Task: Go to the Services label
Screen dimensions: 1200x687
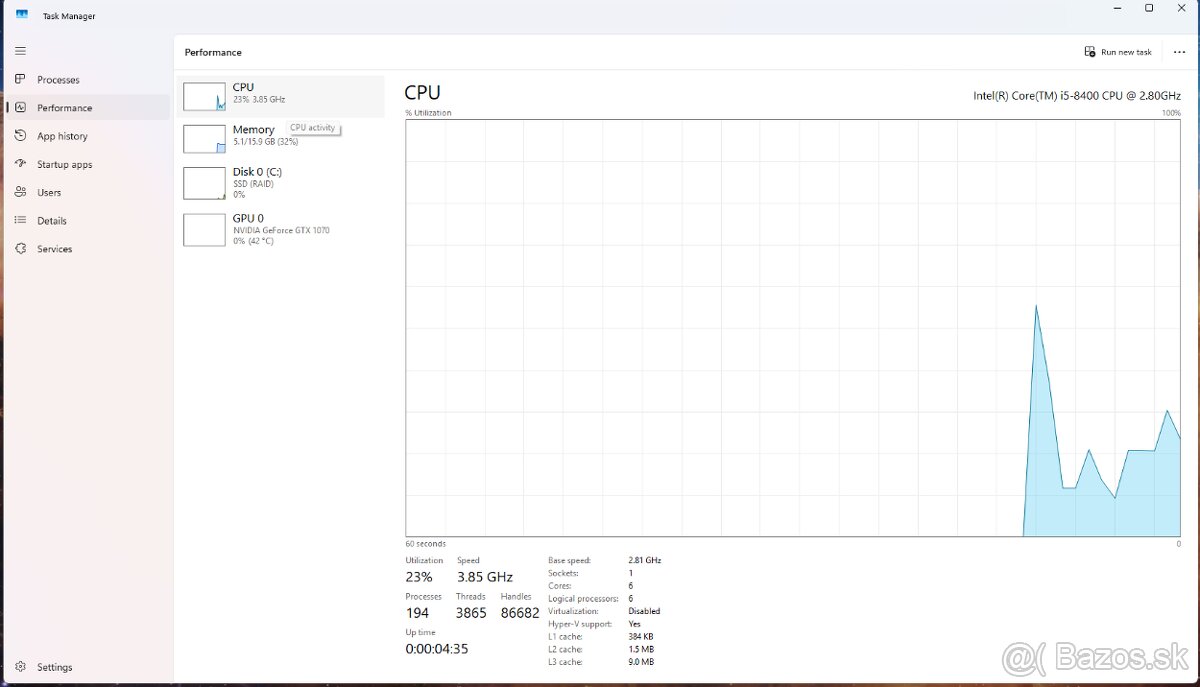Action: pos(55,249)
